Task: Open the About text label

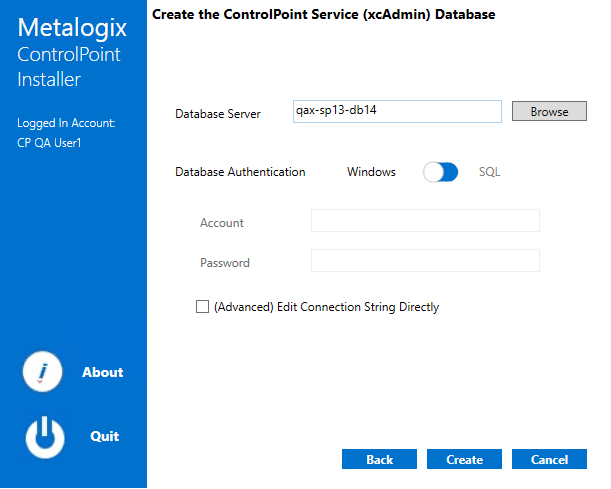Action: tap(102, 372)
